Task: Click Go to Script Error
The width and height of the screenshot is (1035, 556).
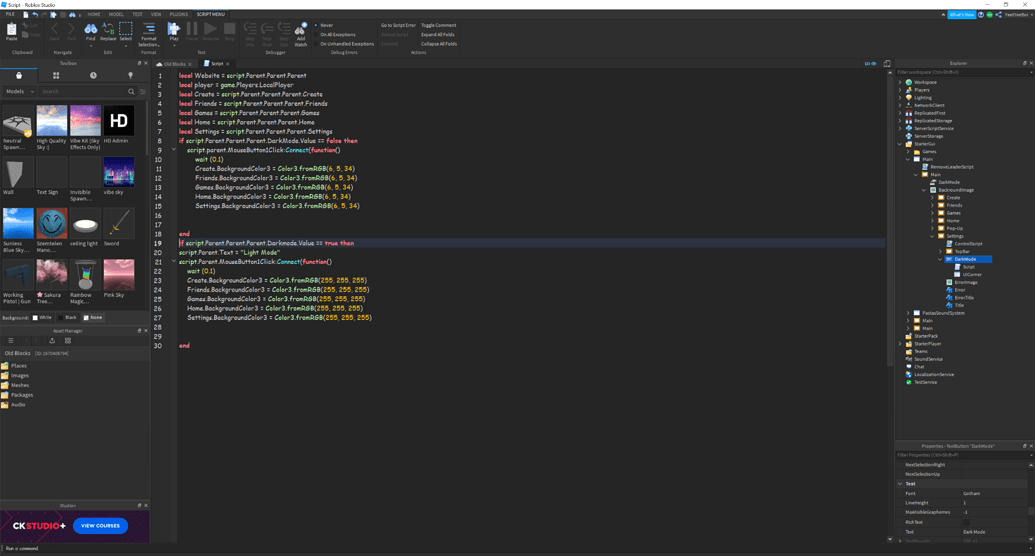Action: [x=398, y=25]
